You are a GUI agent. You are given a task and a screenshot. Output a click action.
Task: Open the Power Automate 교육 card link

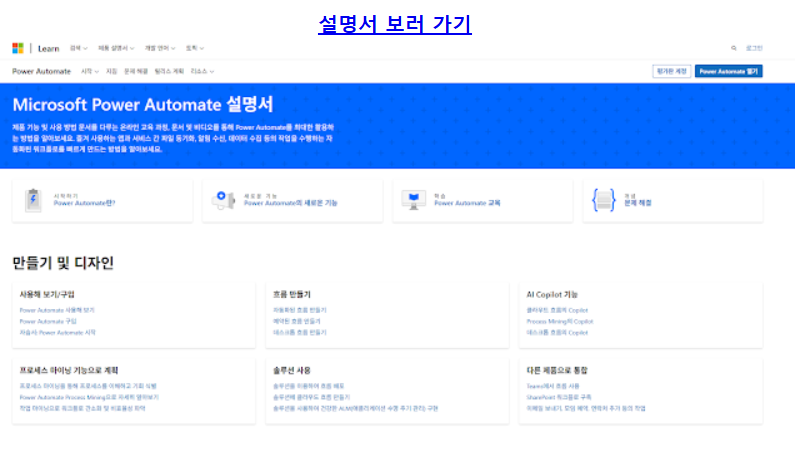tap(467, 203)
